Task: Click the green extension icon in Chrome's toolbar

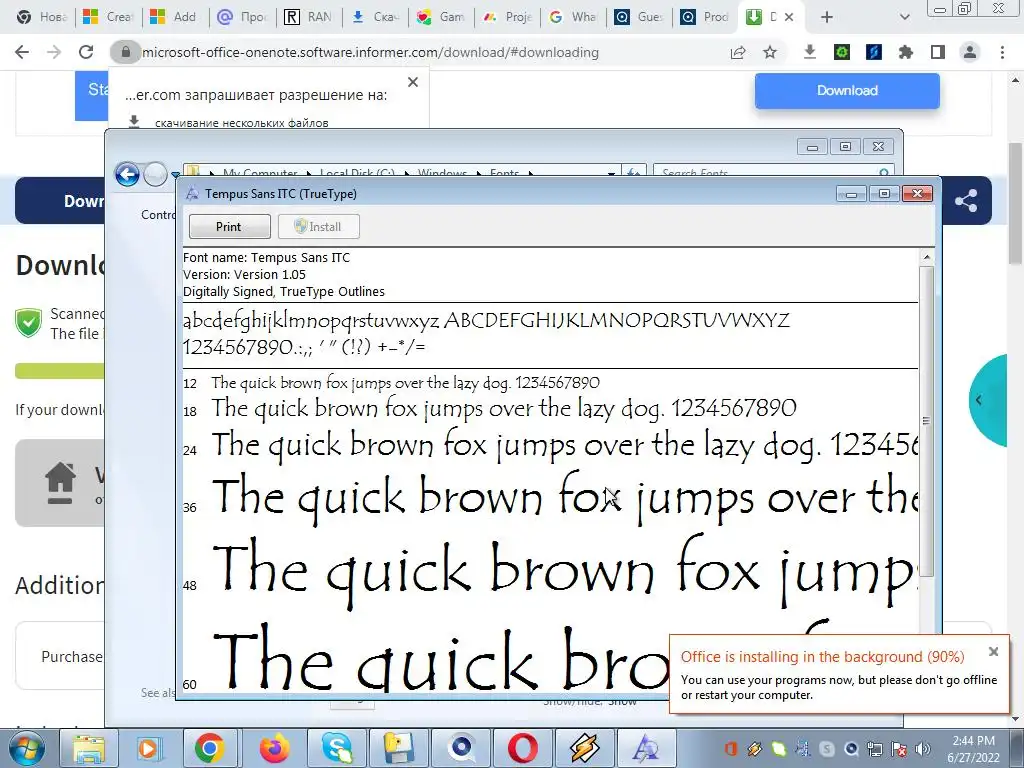Action: [842, 52]
